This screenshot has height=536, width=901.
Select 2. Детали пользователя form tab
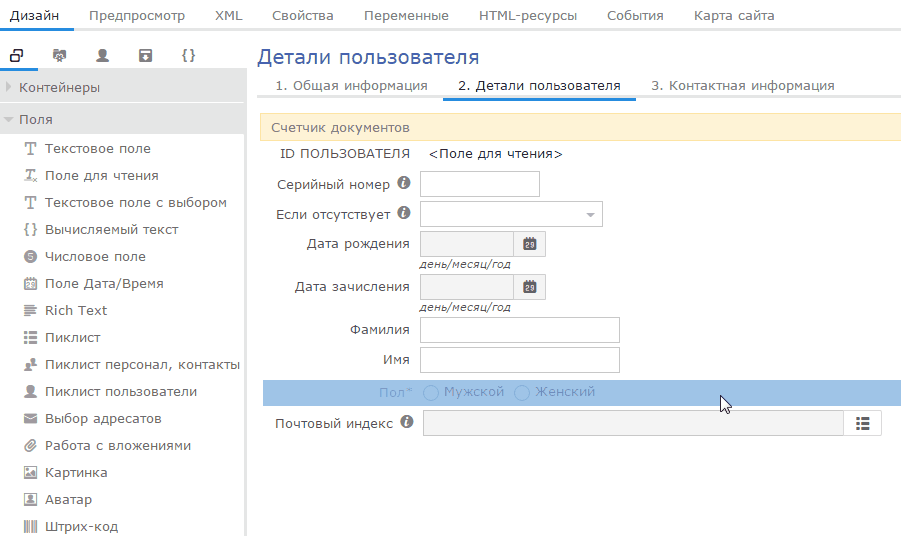[539, 86]
